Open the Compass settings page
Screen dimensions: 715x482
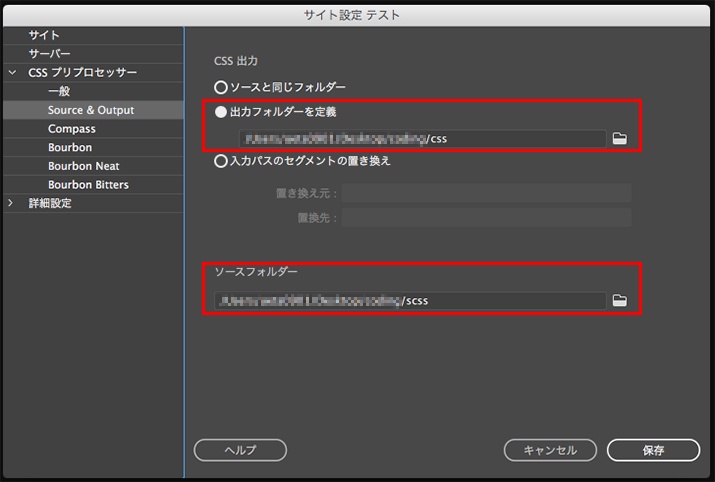pos(72,129)
